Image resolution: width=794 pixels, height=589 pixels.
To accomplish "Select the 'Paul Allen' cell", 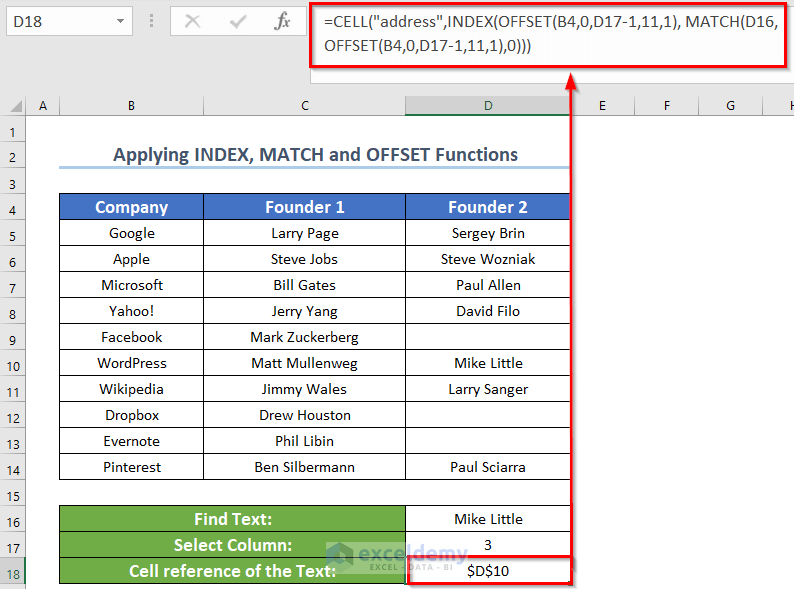I will pyautogui.click(x=488, y=285).
